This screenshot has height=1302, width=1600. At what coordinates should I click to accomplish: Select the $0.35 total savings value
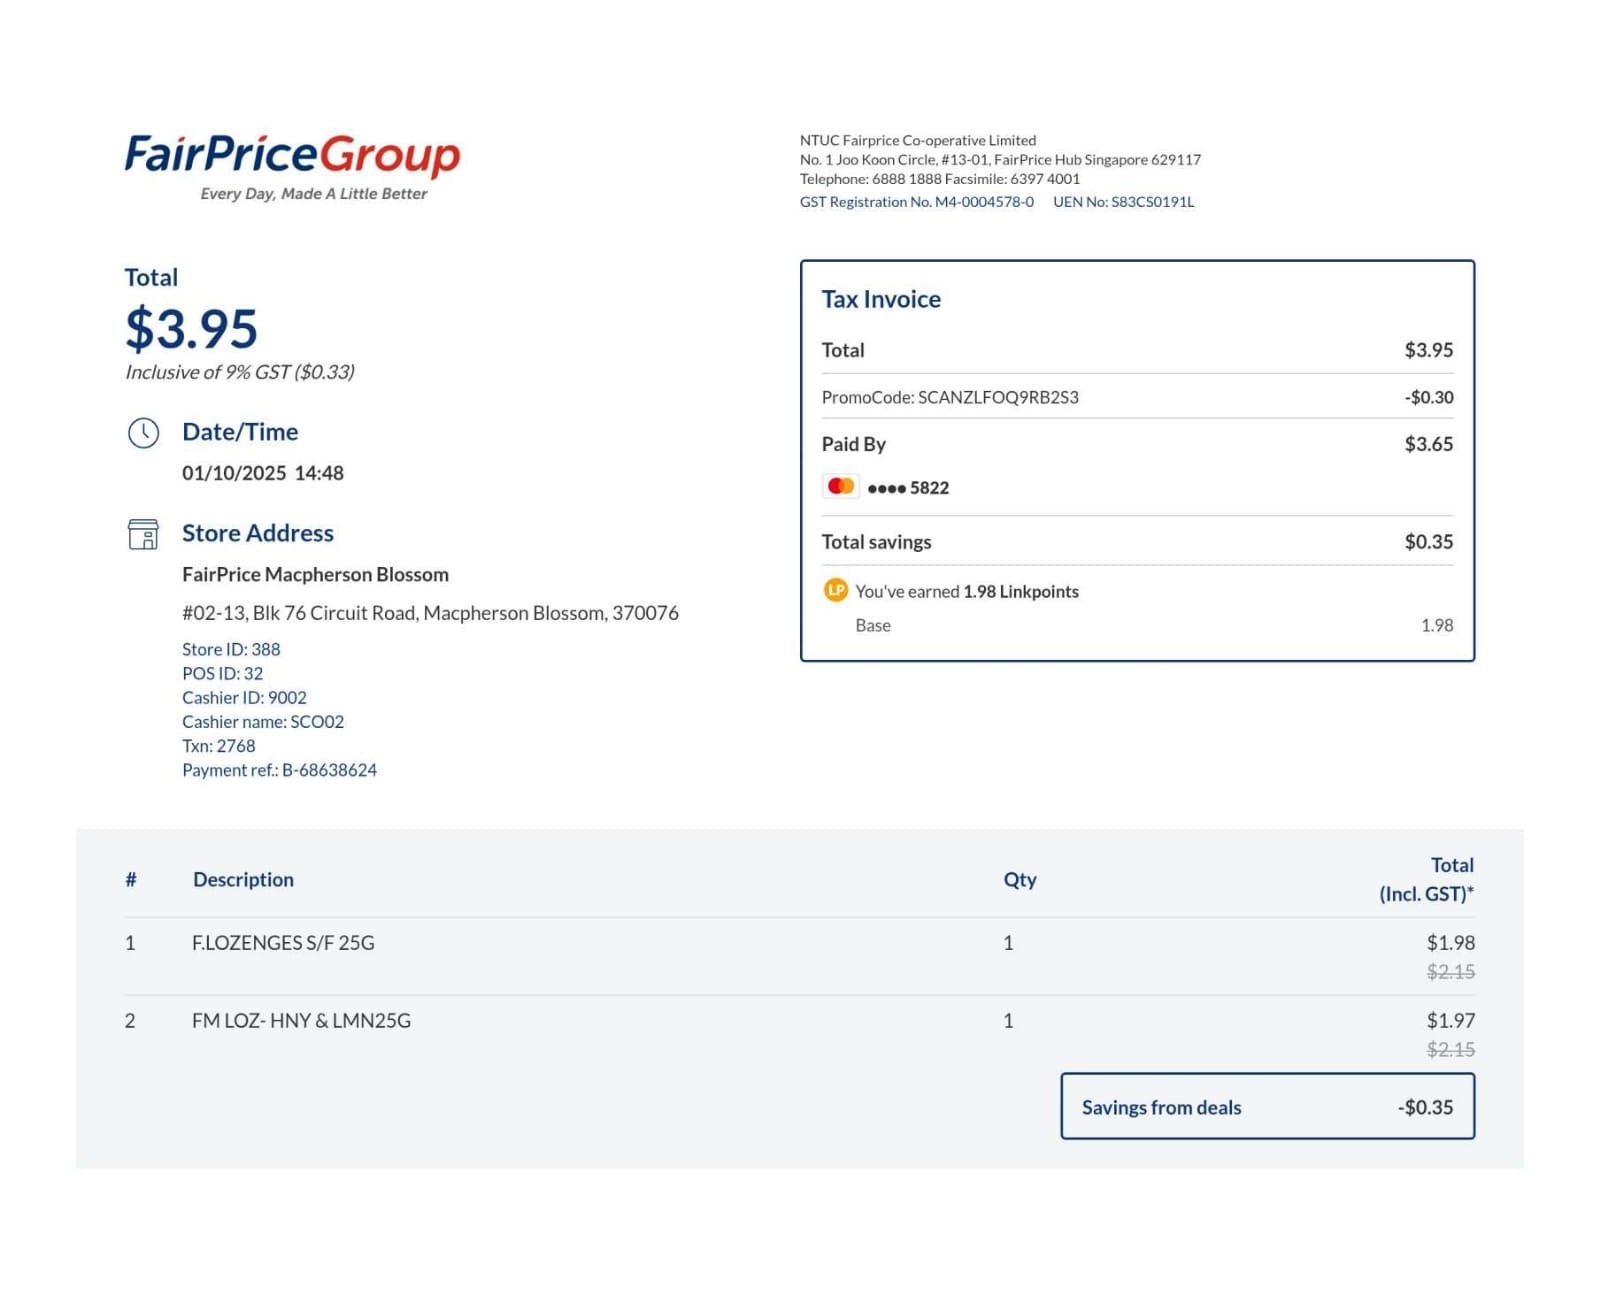(1429, 542)
